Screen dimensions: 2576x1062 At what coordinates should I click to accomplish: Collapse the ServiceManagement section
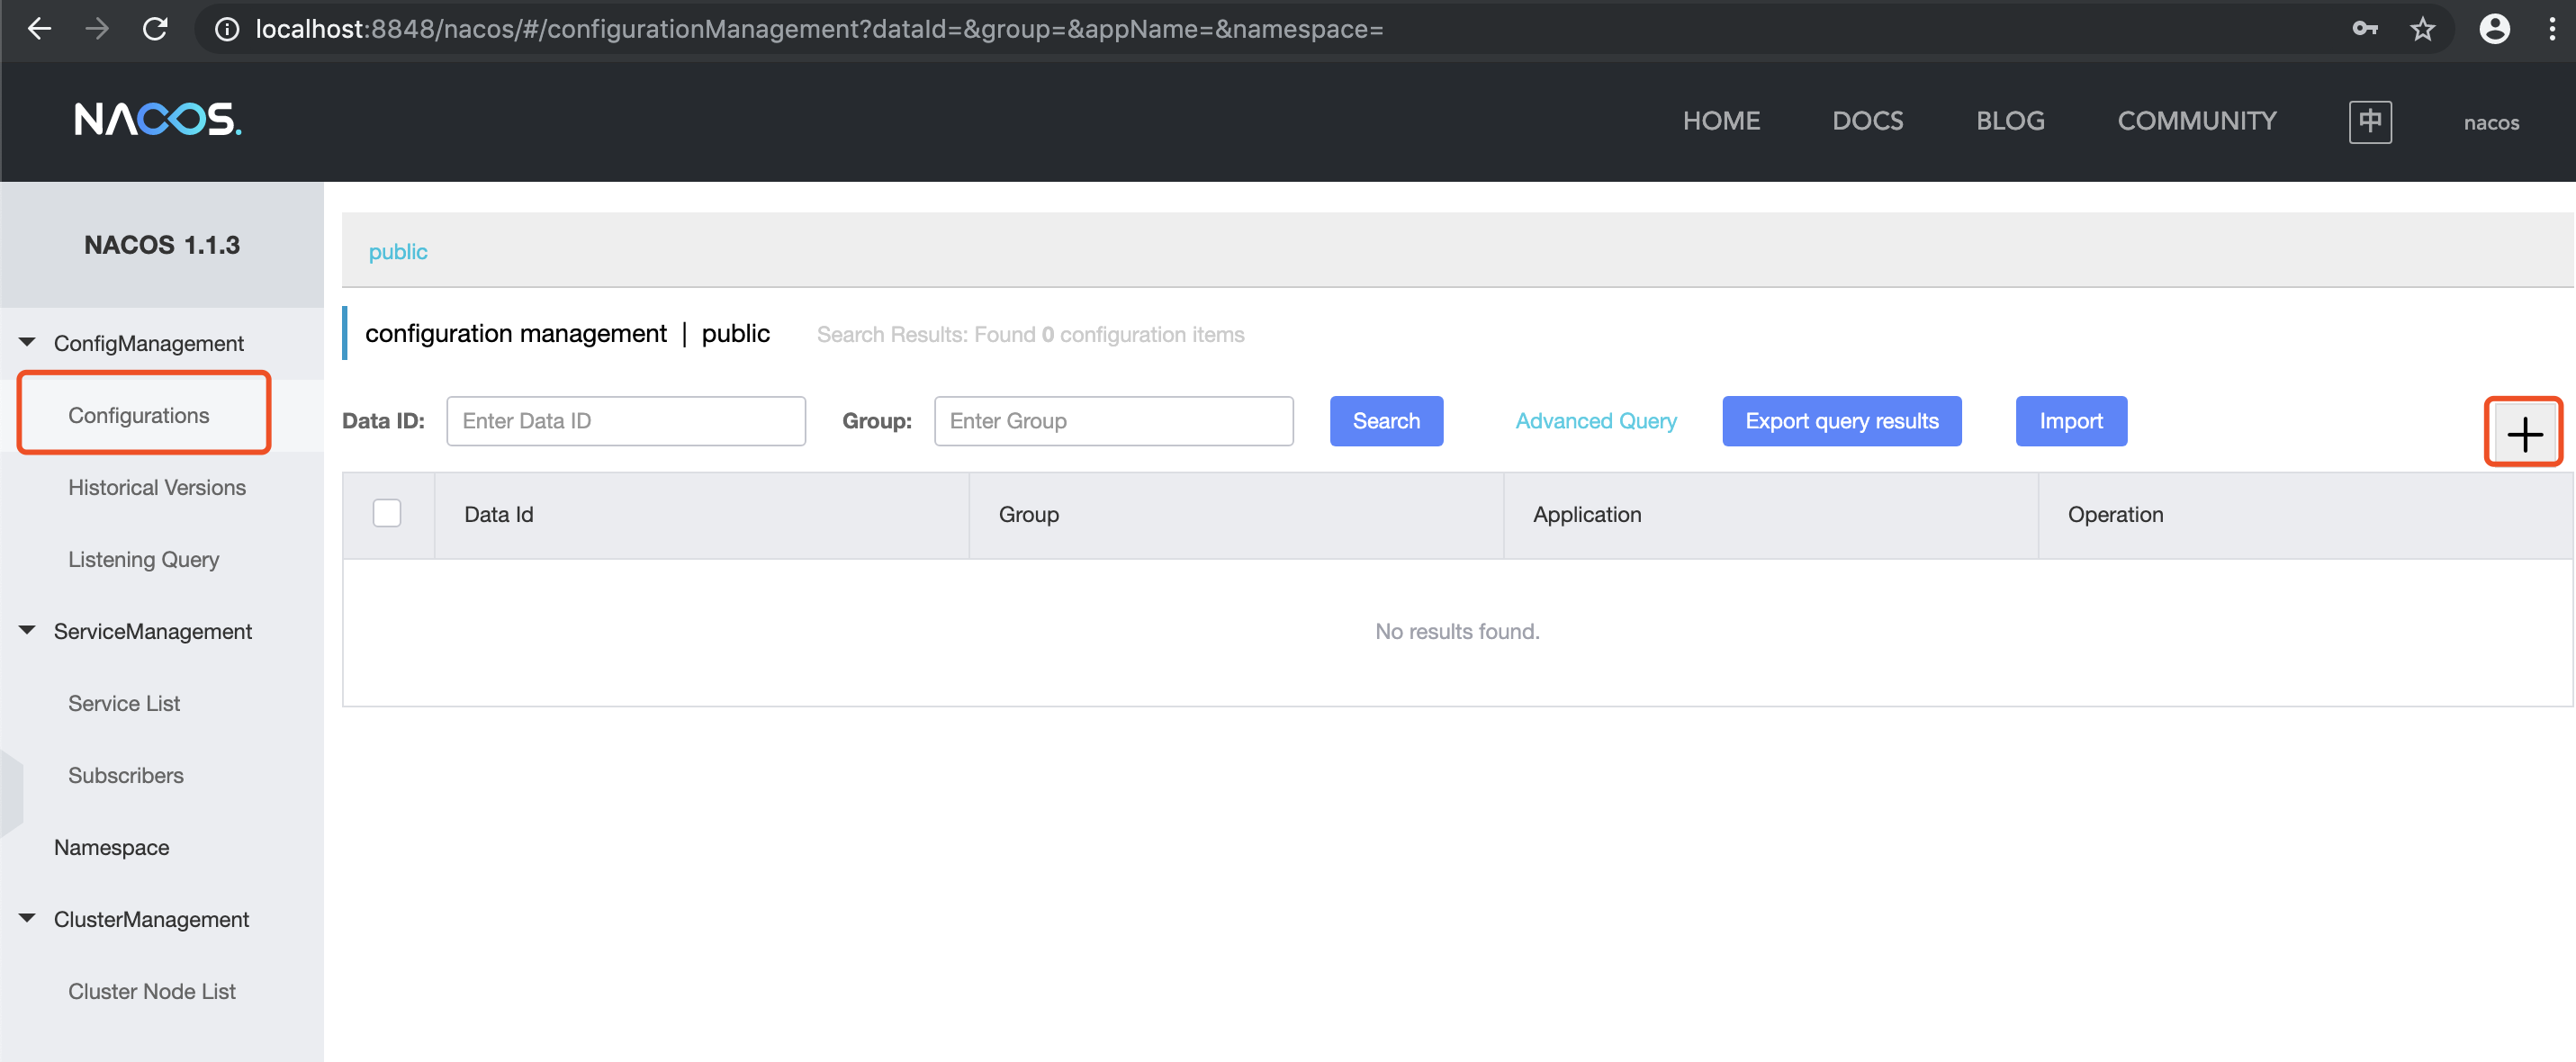[27, 631]
